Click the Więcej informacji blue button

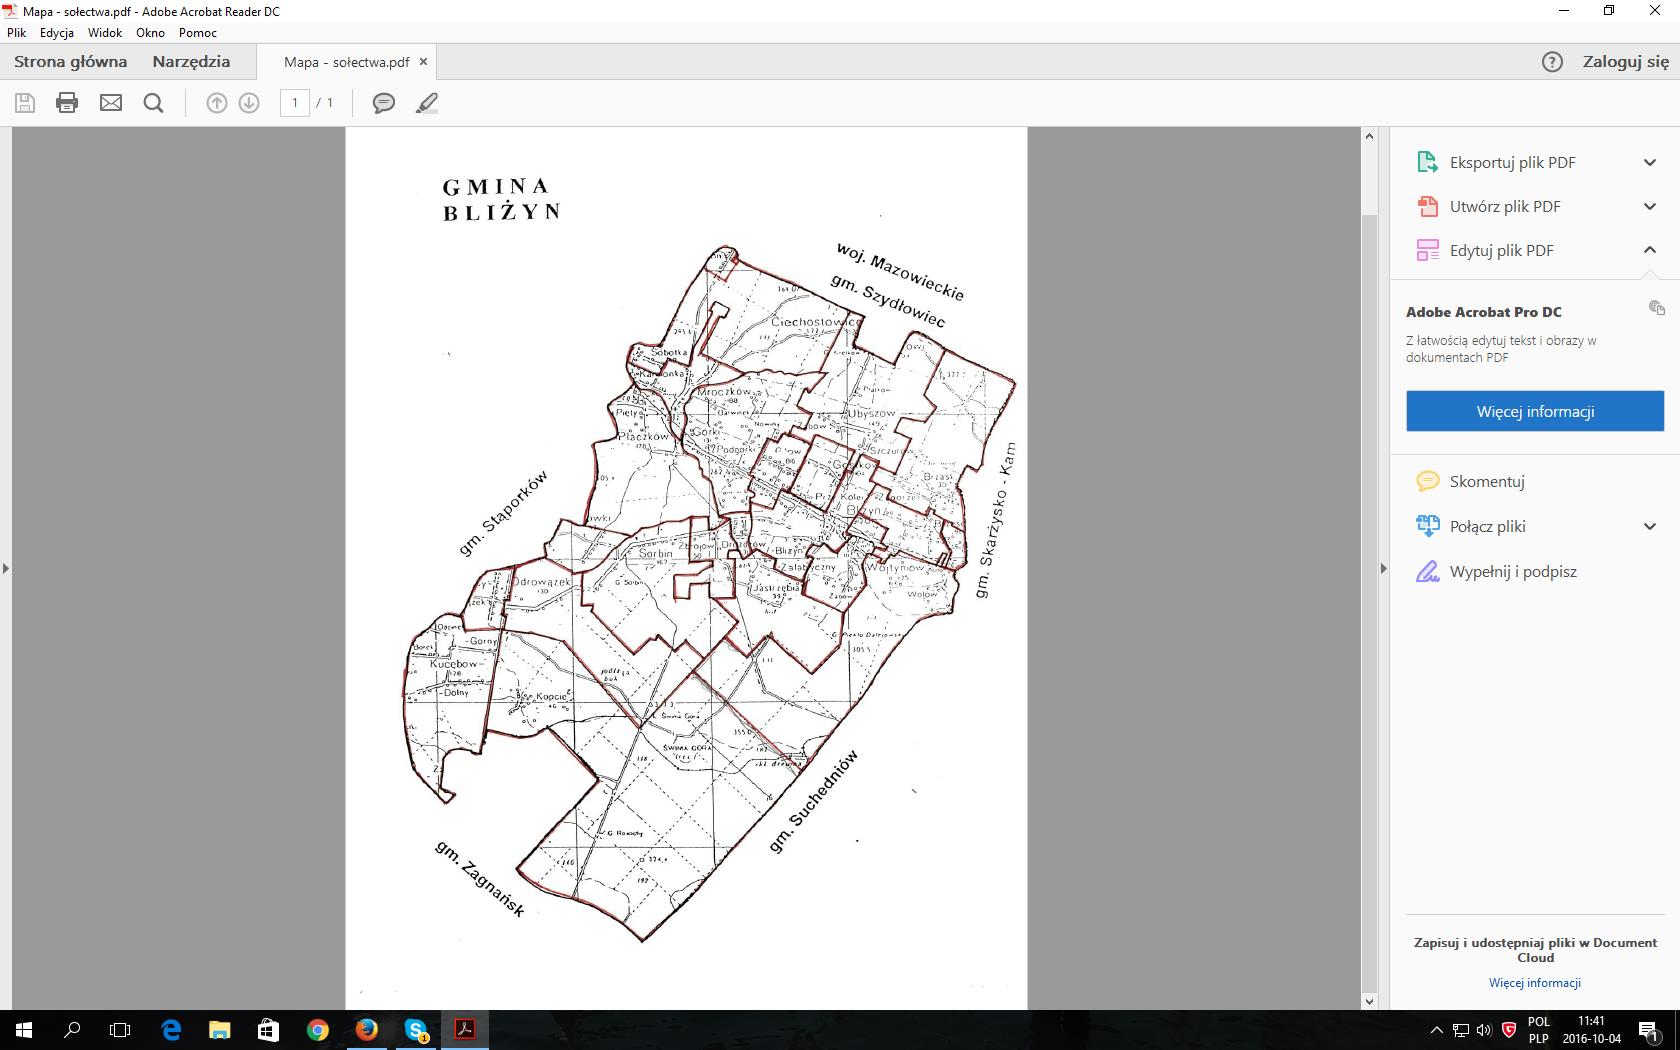click(1535, 411)
